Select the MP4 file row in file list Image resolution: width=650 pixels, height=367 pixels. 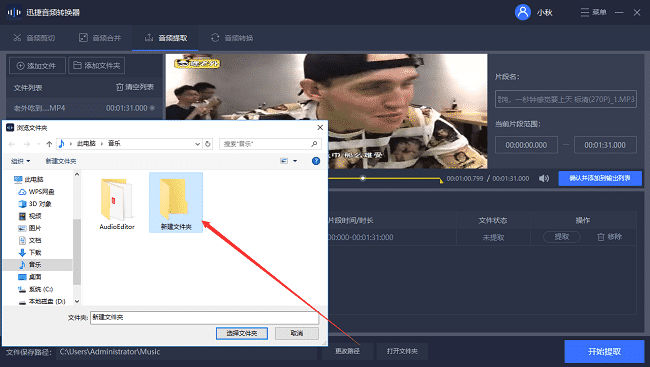[84, 108]
